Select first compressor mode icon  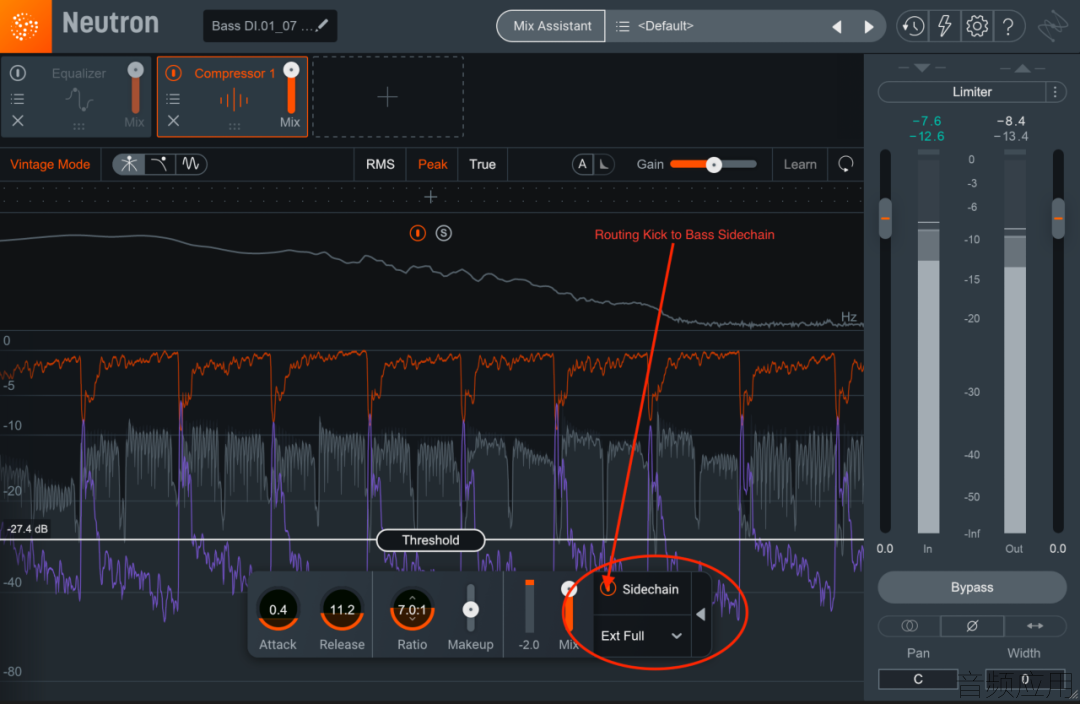pos(129,164)
